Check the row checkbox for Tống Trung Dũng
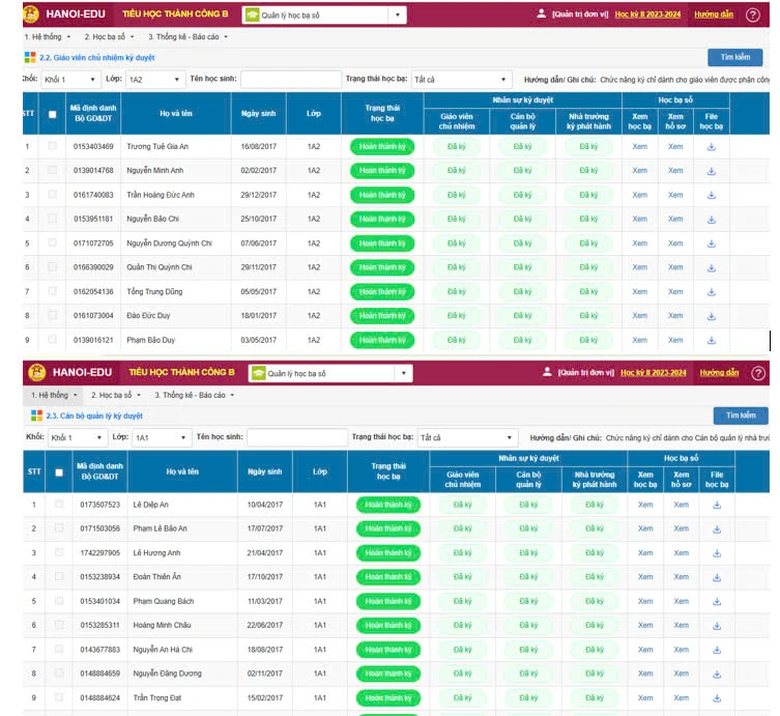Screen dimensions: 780x716 click(53, 292)
